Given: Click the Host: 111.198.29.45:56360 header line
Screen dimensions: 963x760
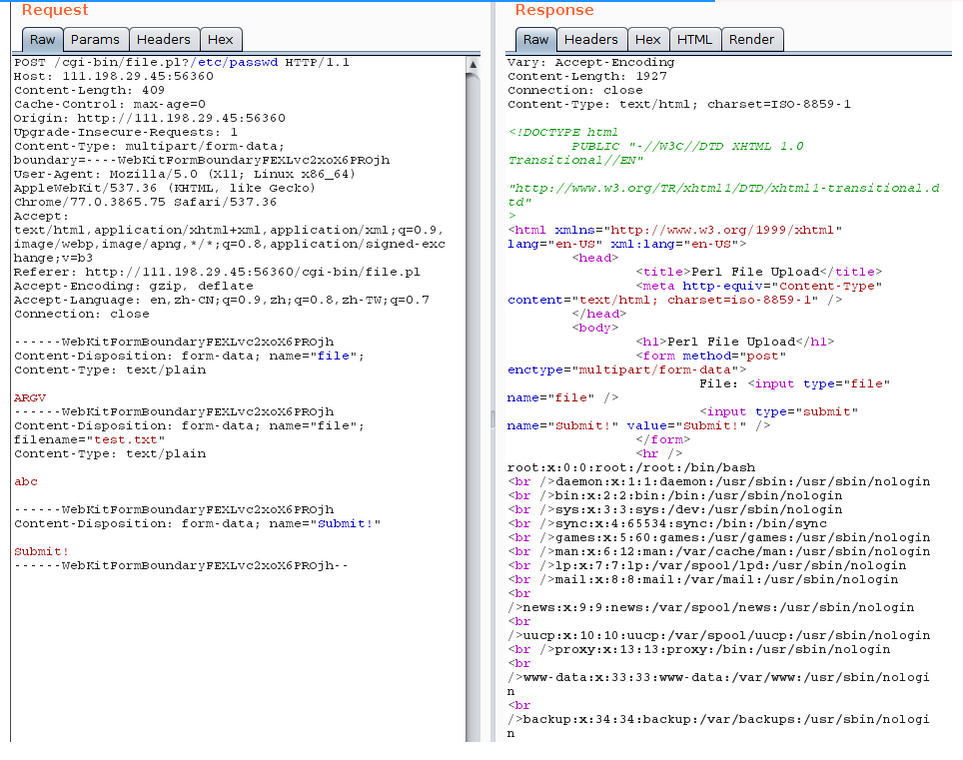Looking at the screenshot, I should coord(114,77).
